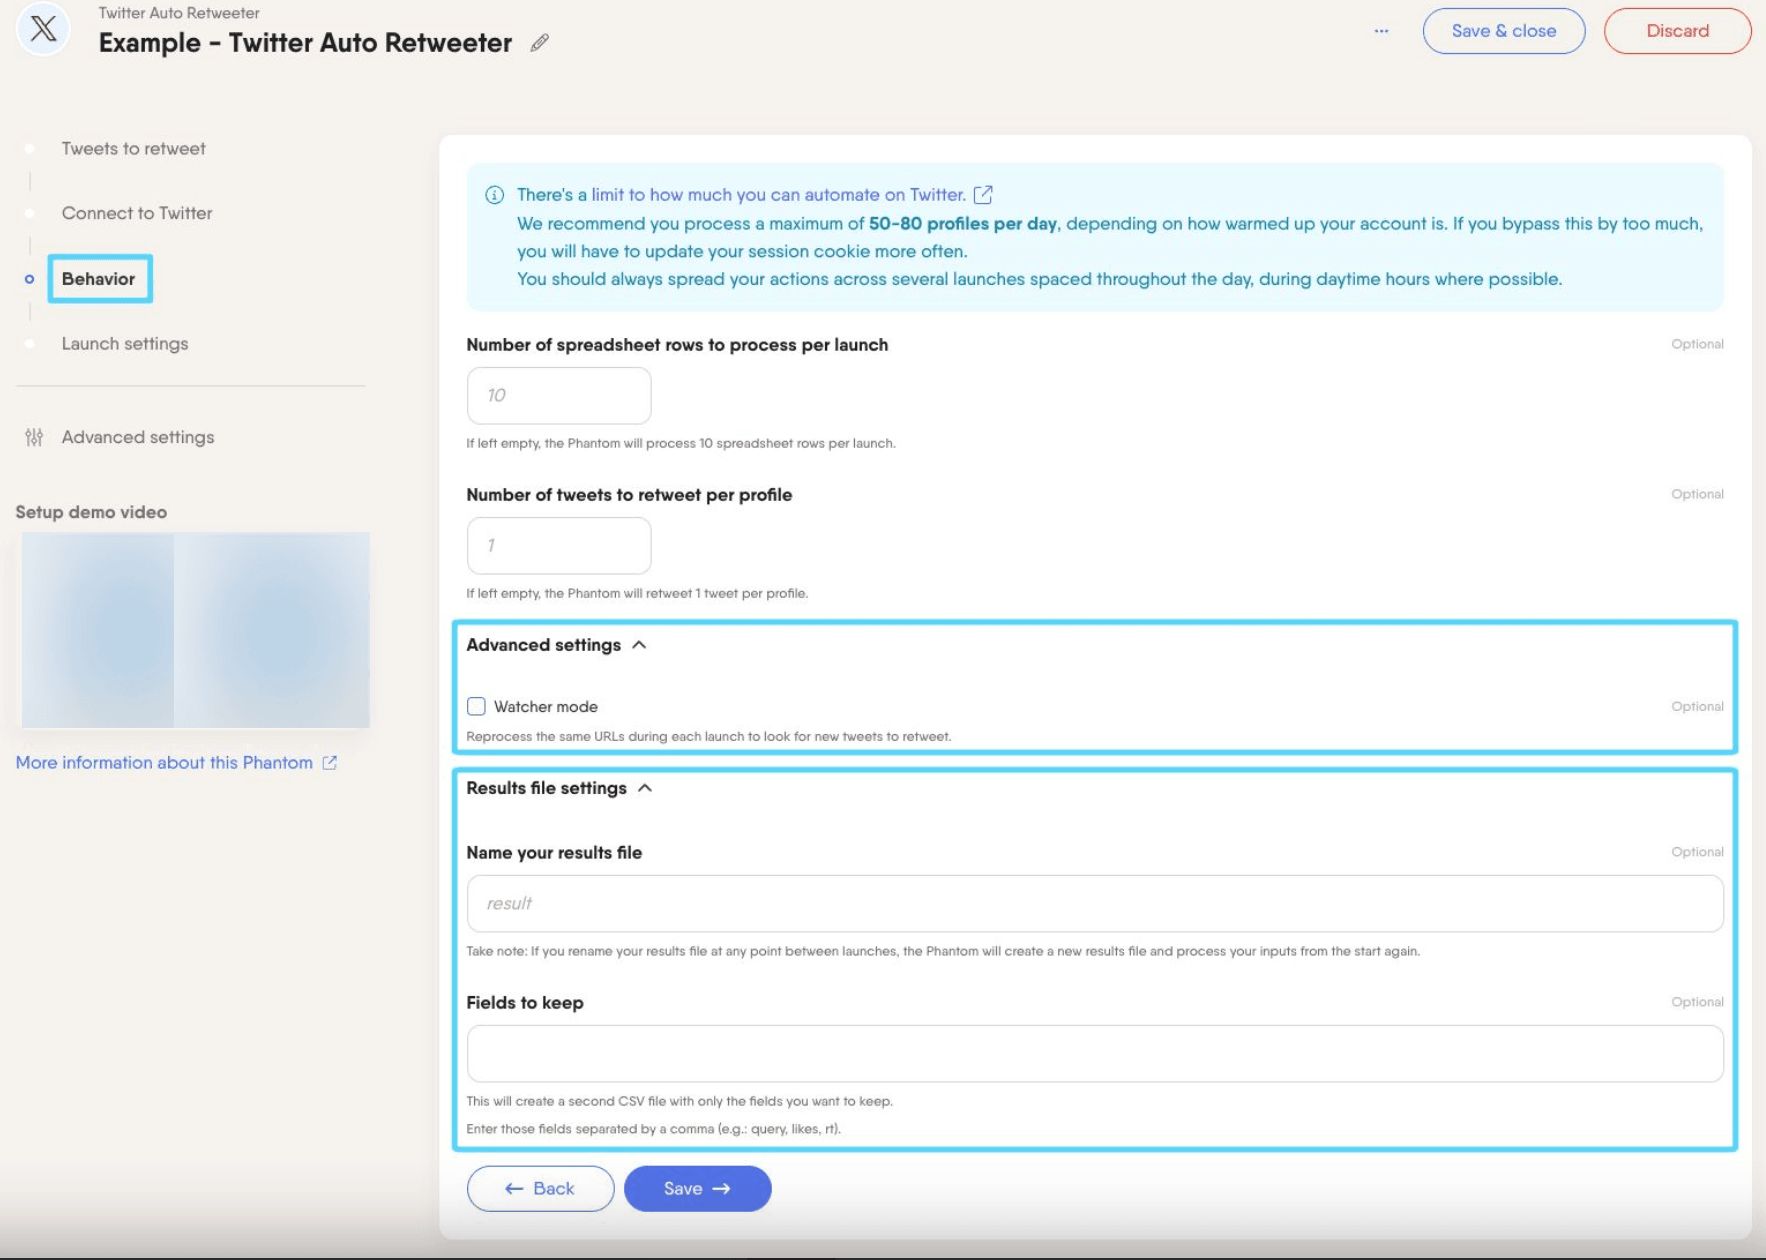Focus spreadsheet rows per launch field
The height and width of the screenshot is (1260, 1766).
click(559, 395)
